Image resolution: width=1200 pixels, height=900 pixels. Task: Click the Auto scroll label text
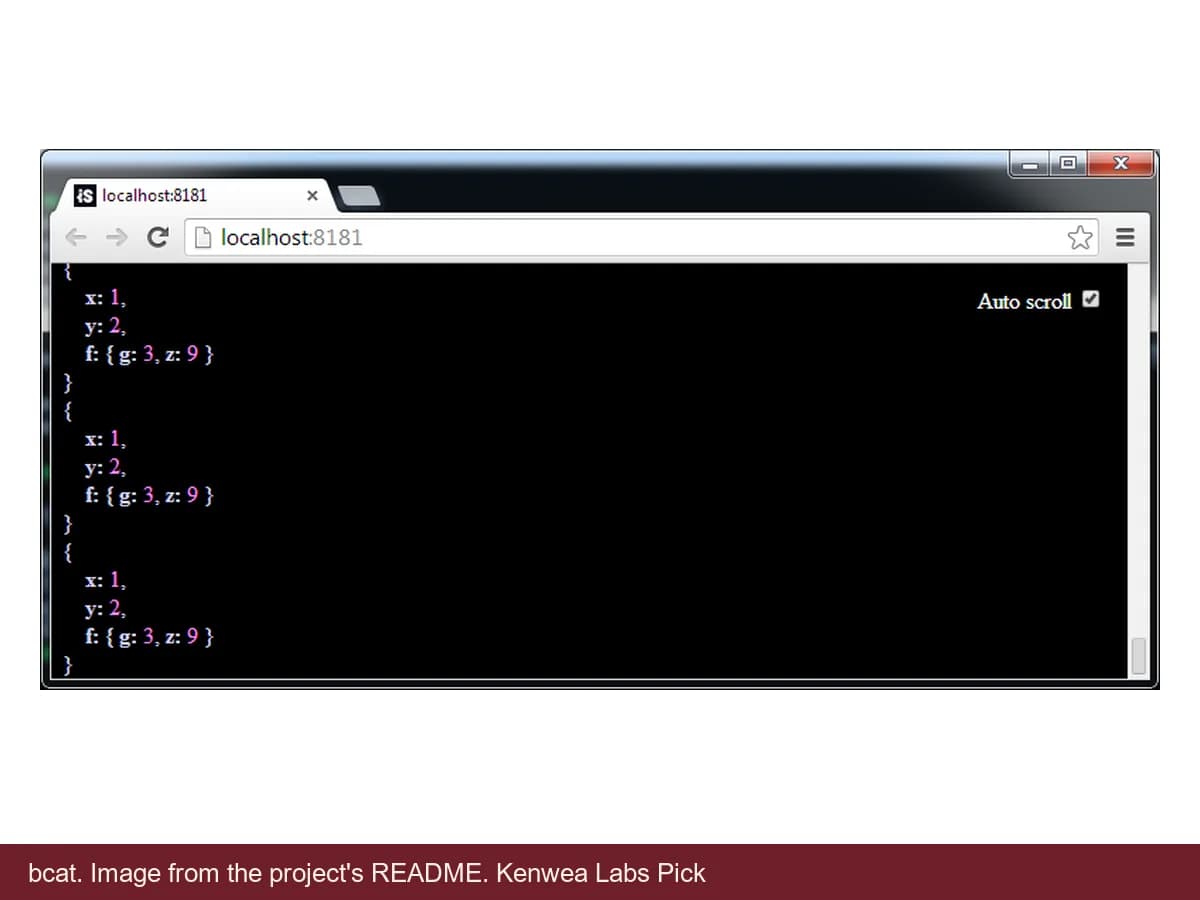coord(1024,301)
